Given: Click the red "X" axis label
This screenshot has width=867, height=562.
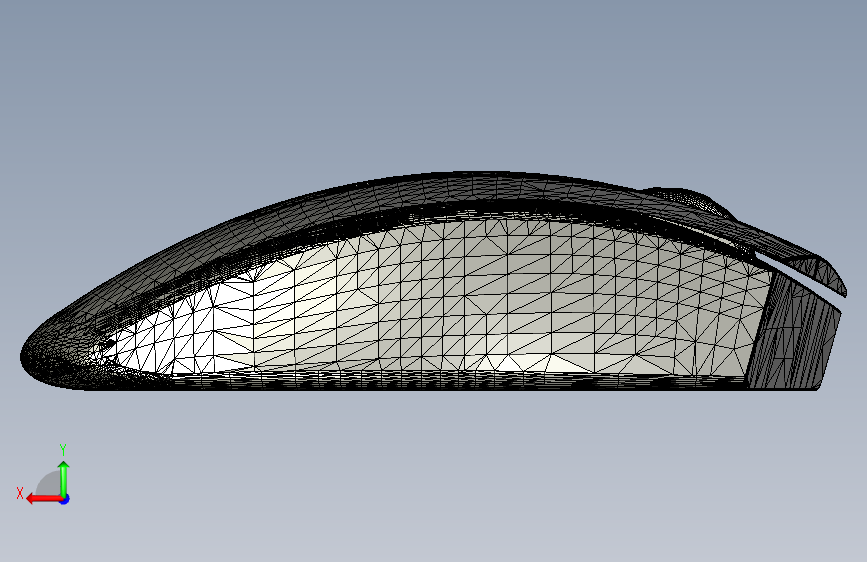Looking at the screenshot, I should click(x=20, y=493).
